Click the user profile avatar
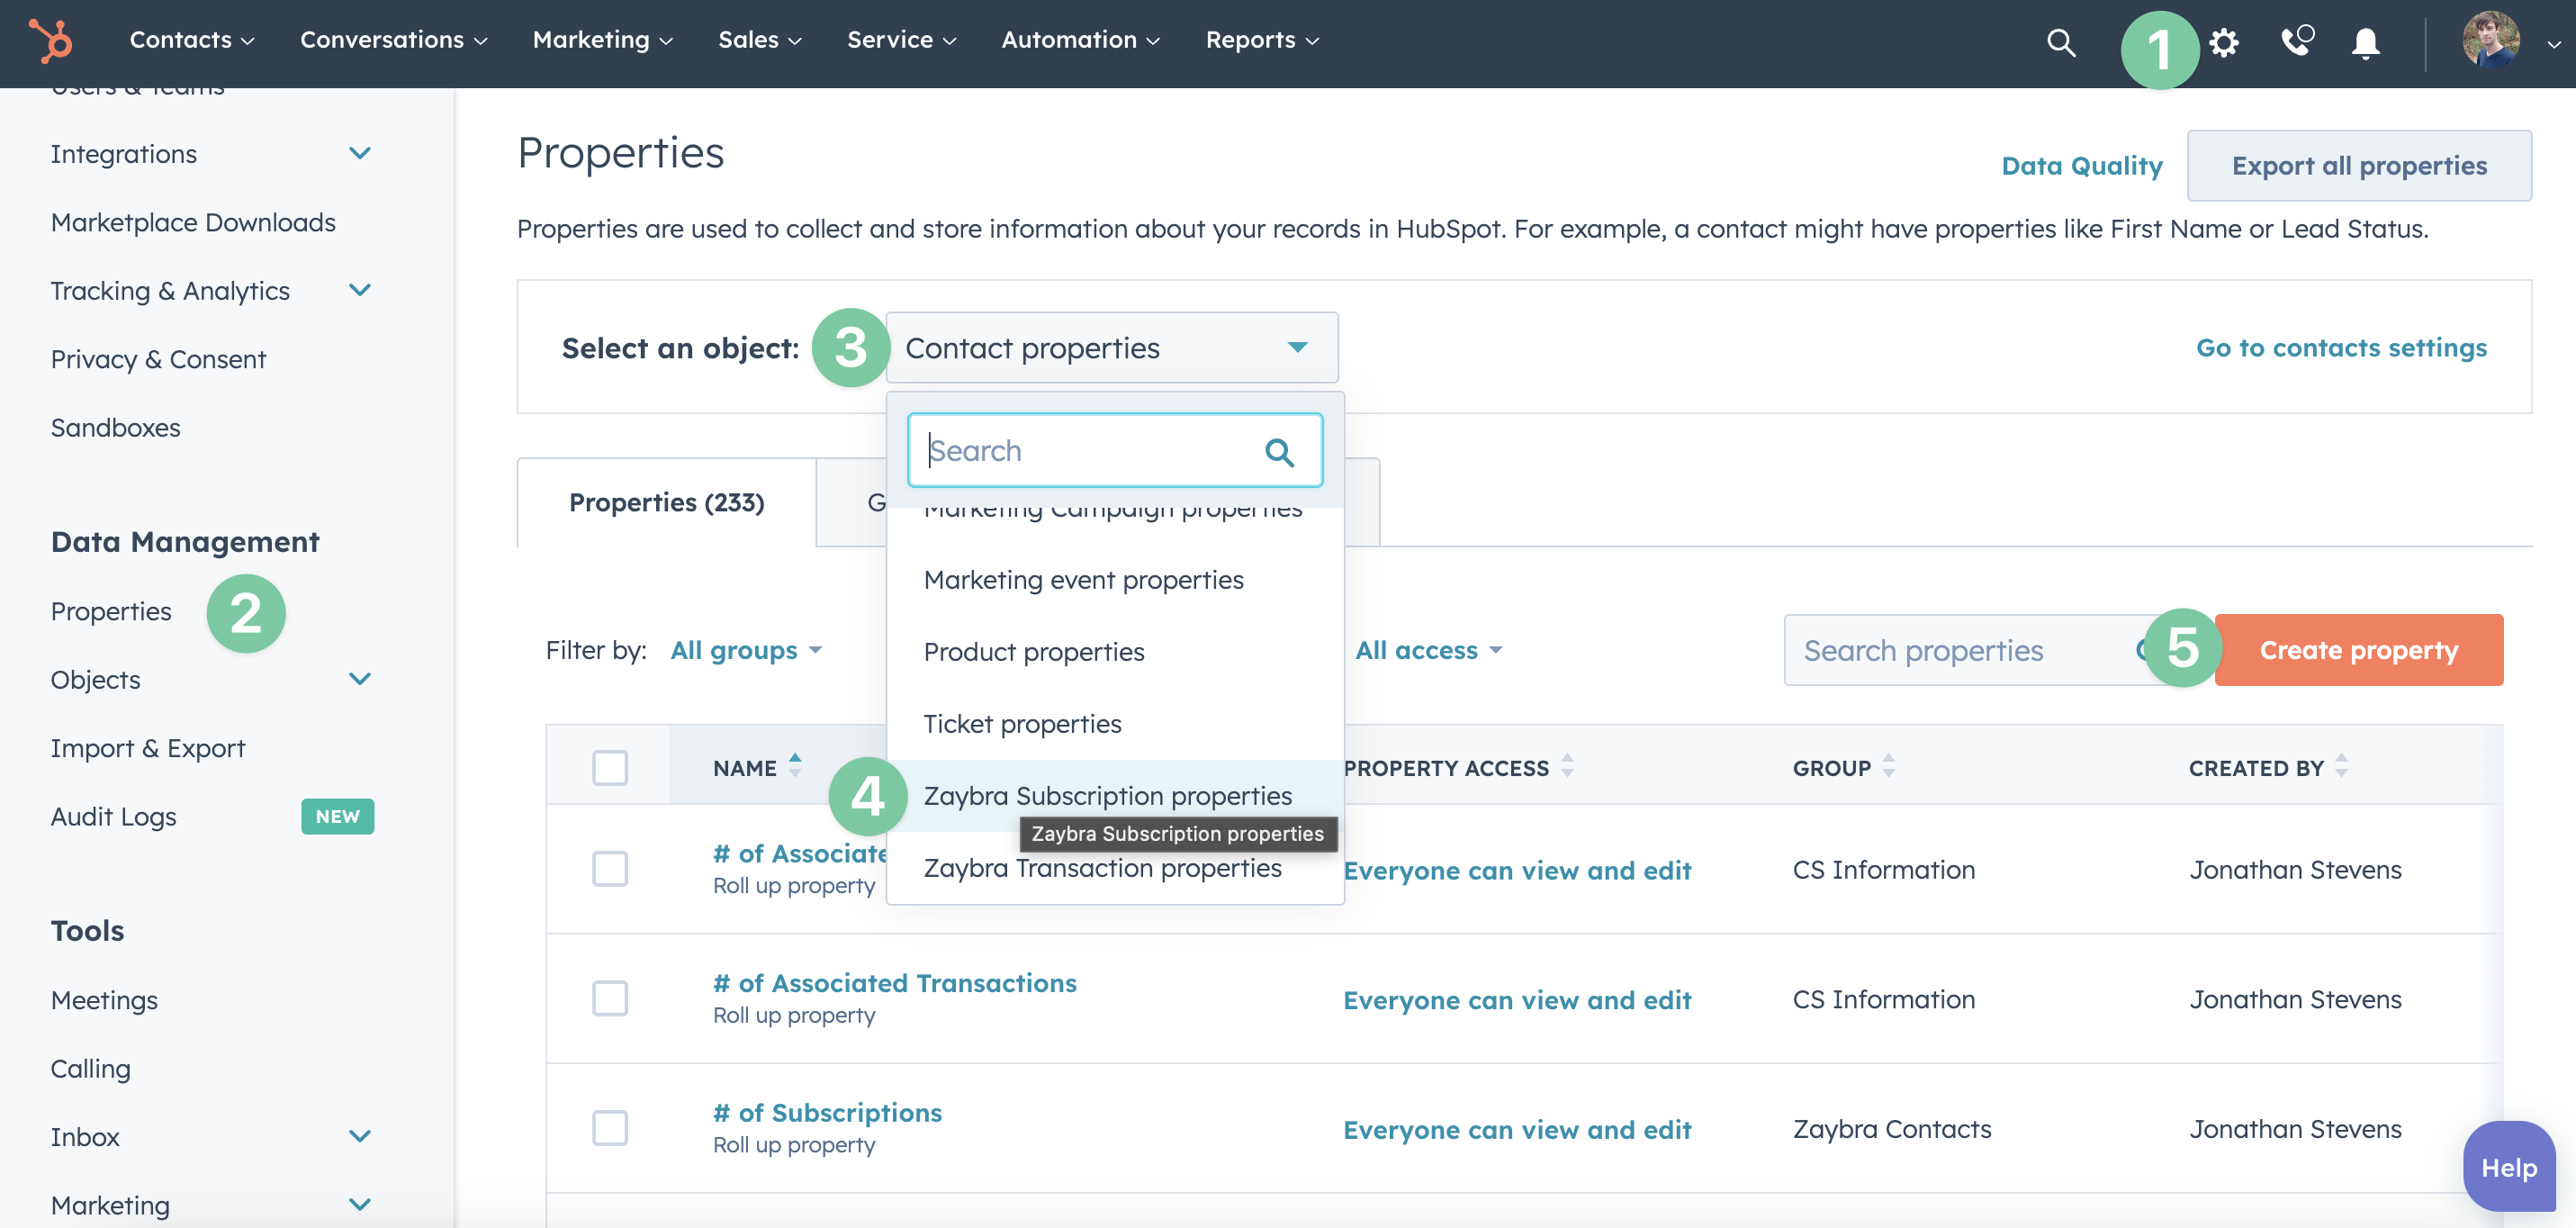The height and width of the screenshot is (1228, 2576). pos(2490,40)
